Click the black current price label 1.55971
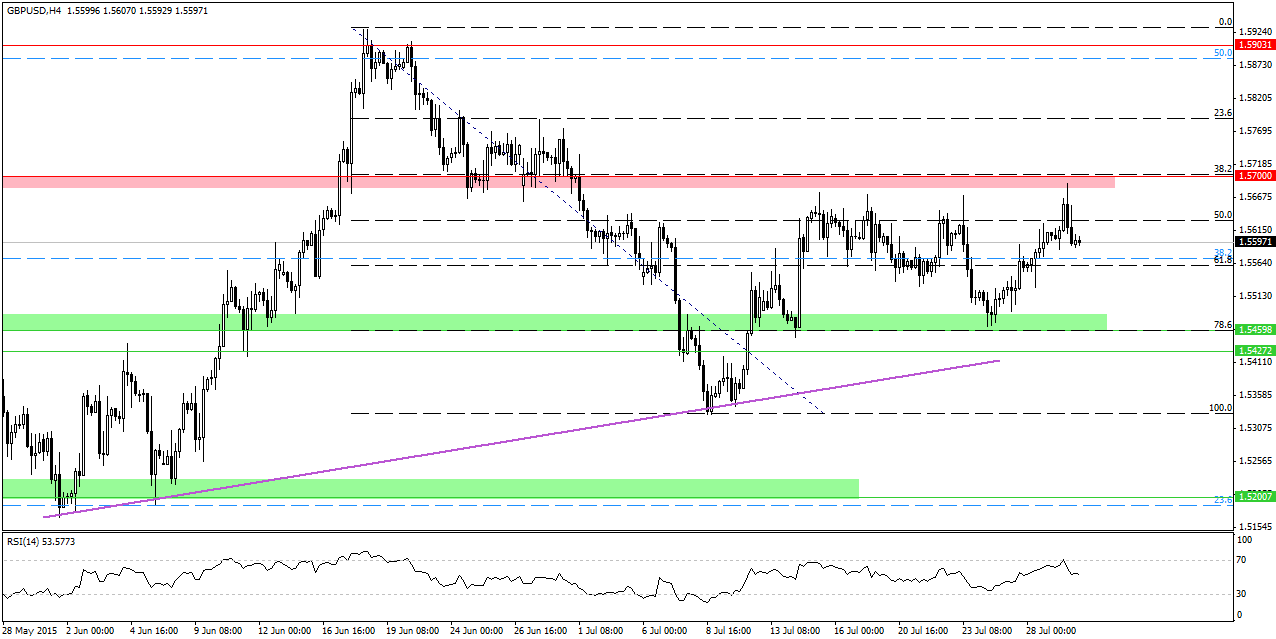The height and width of the screenshot is (639, 1276). coord(1255,242)
